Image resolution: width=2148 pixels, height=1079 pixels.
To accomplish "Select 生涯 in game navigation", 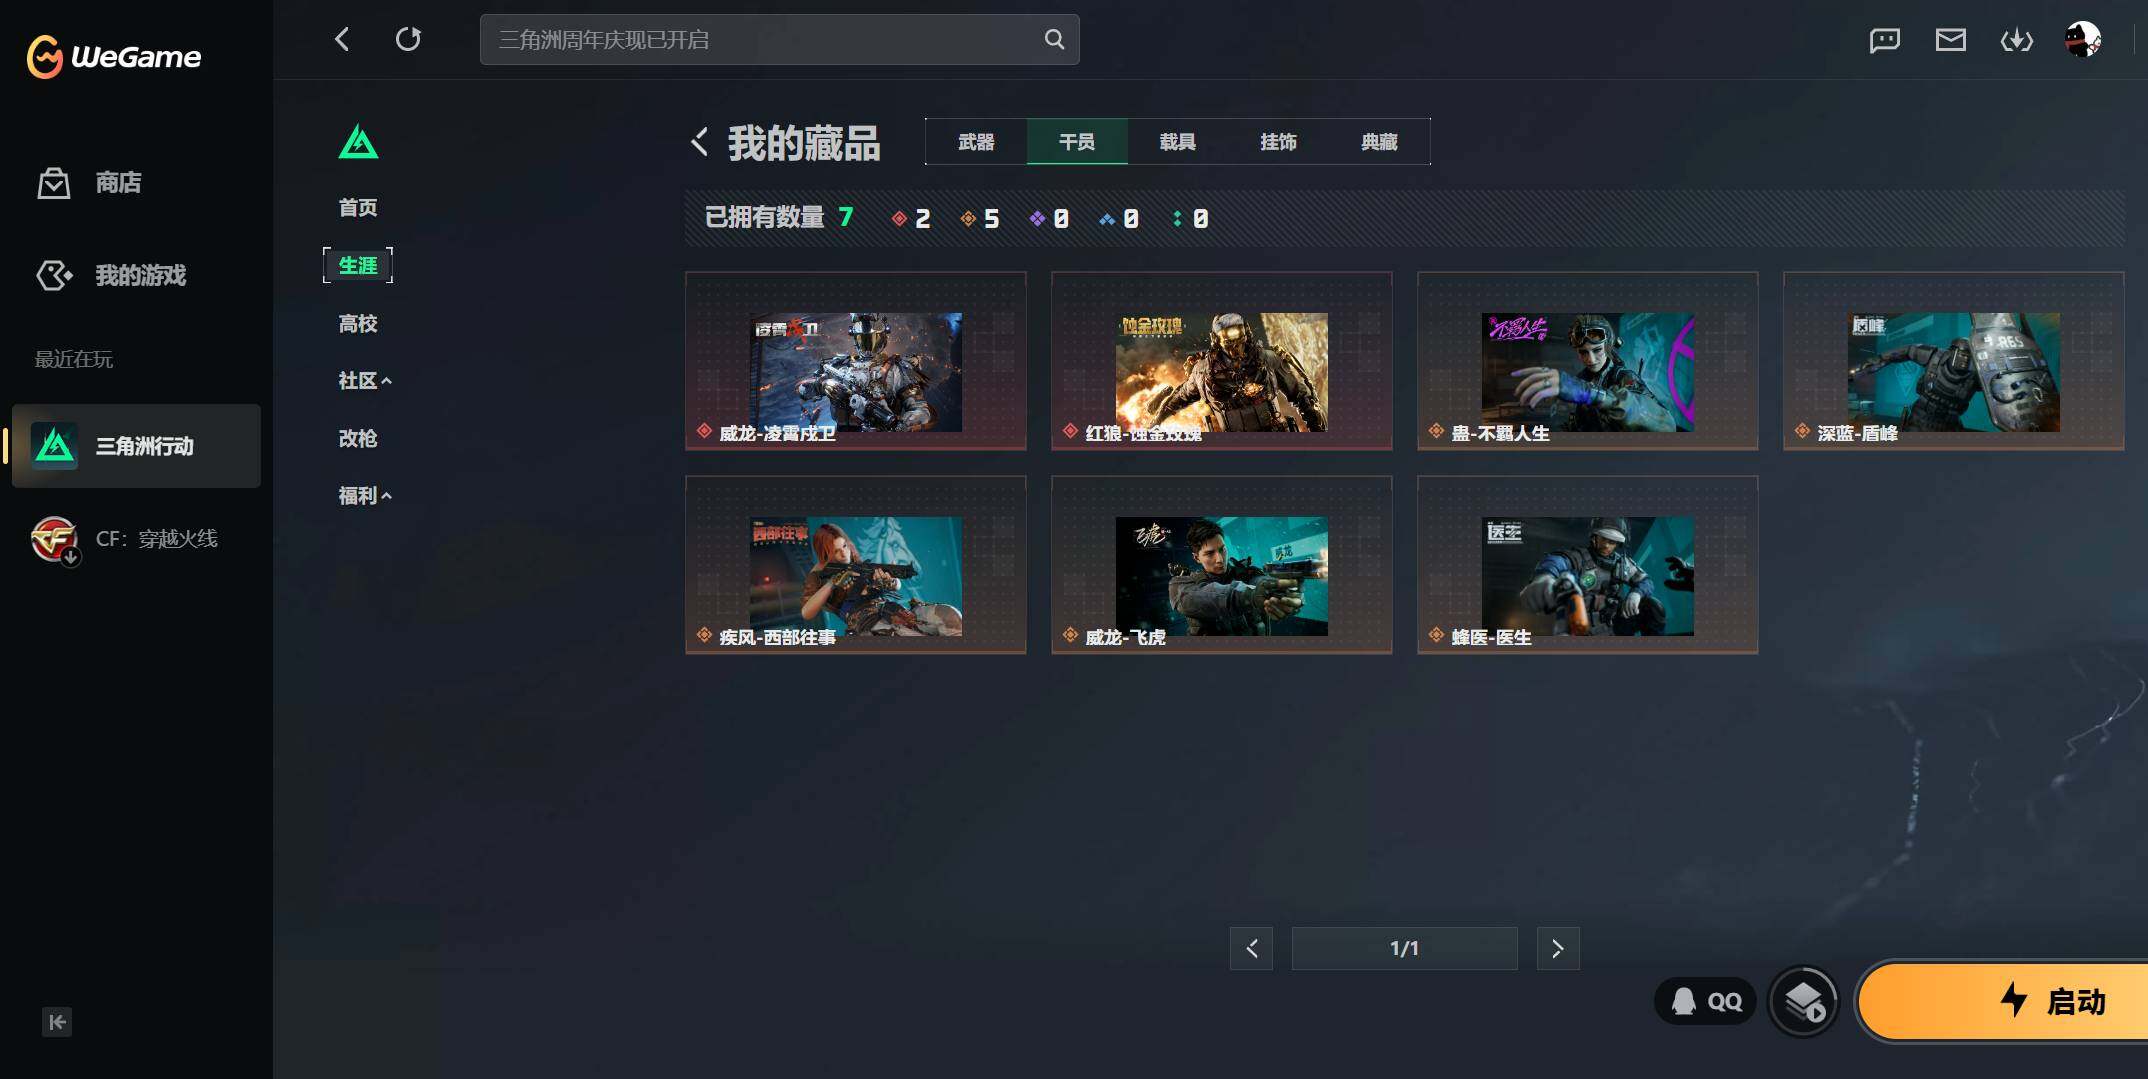I will pyautogui.click(x=358, y=265).
